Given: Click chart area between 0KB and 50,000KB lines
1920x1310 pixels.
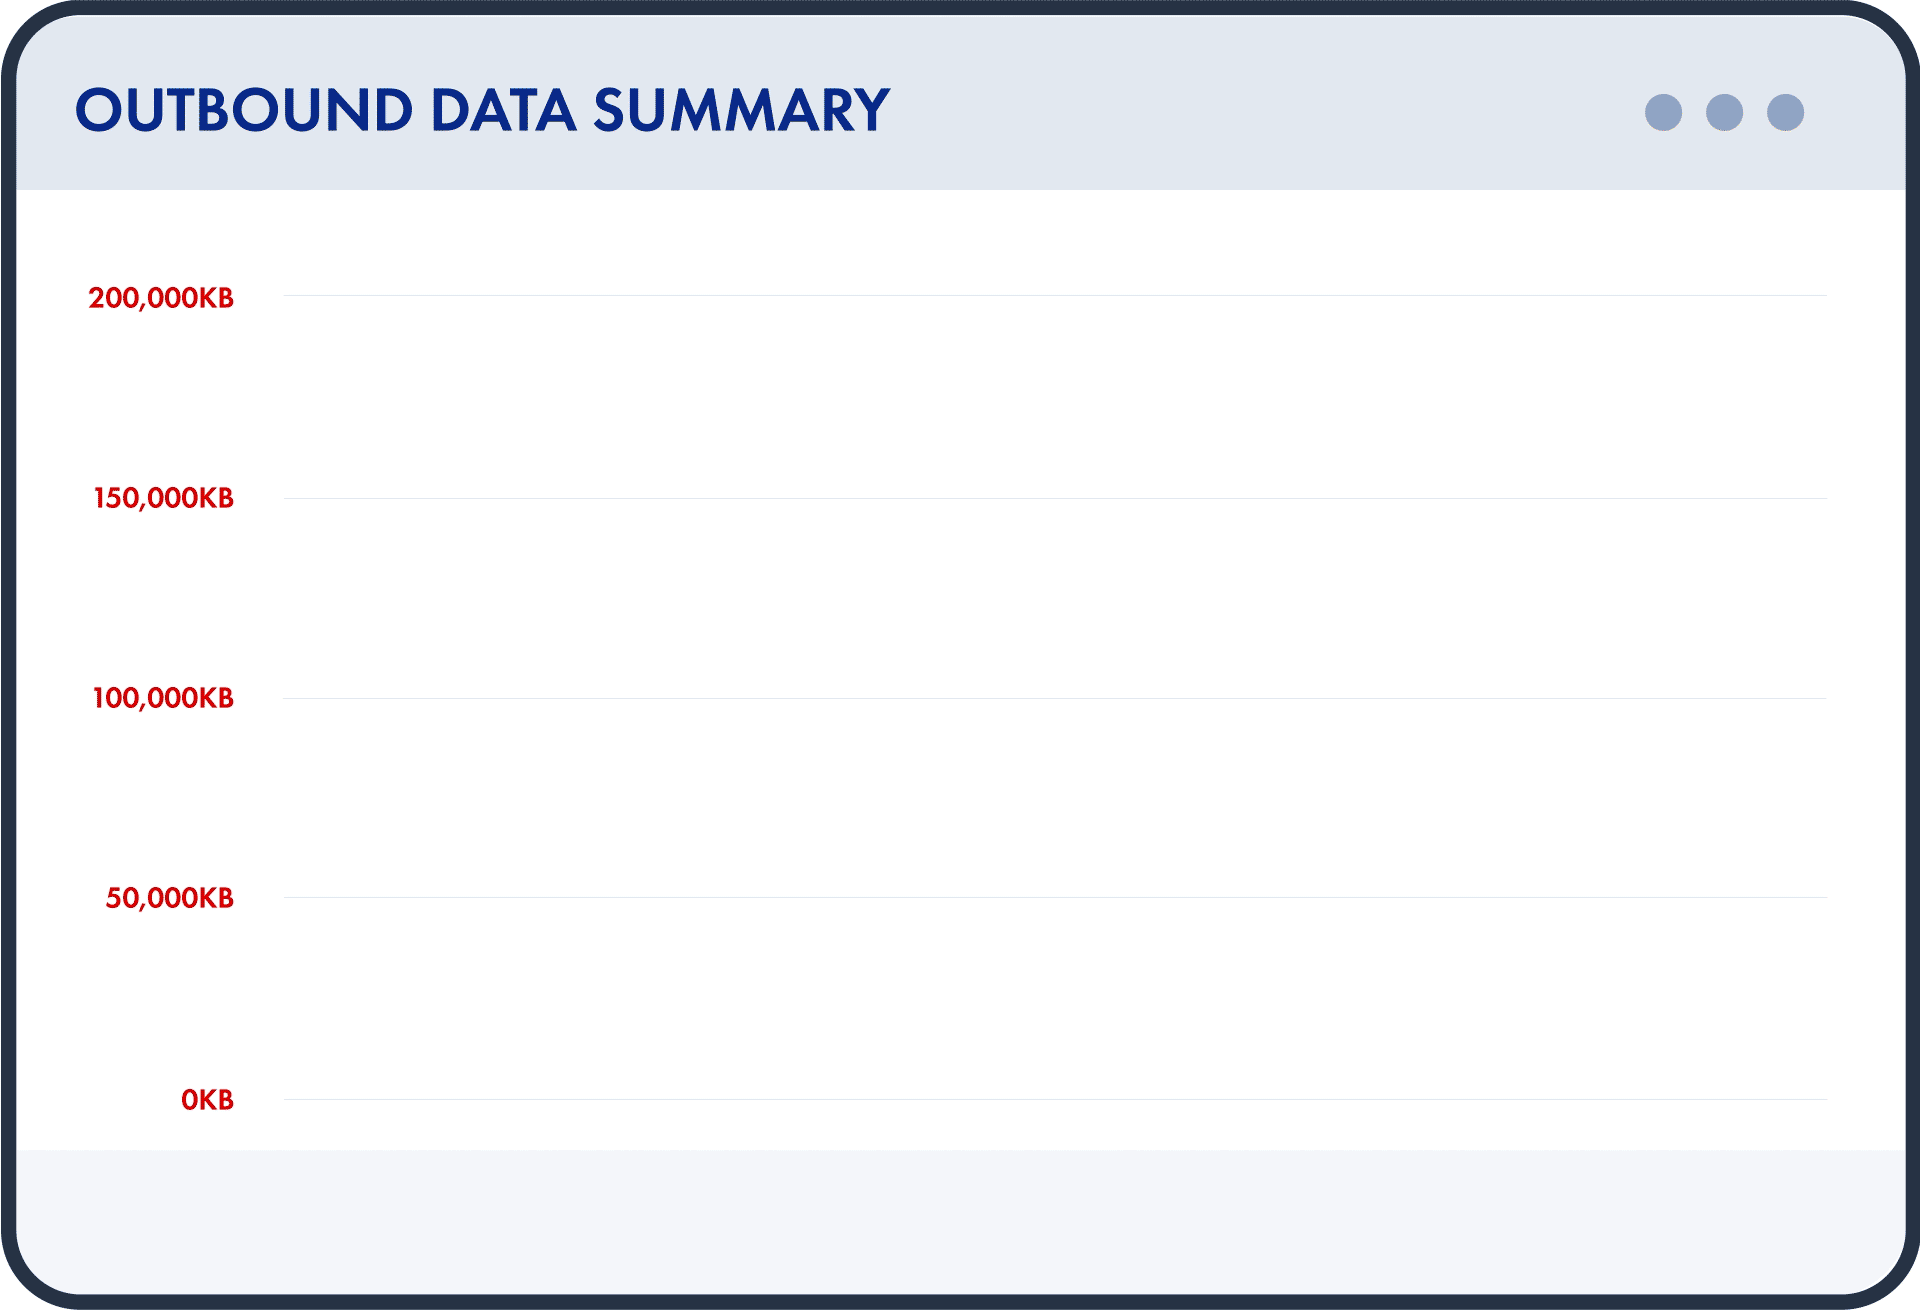Looking at the screenshot, I should [x=1055, y=998].
